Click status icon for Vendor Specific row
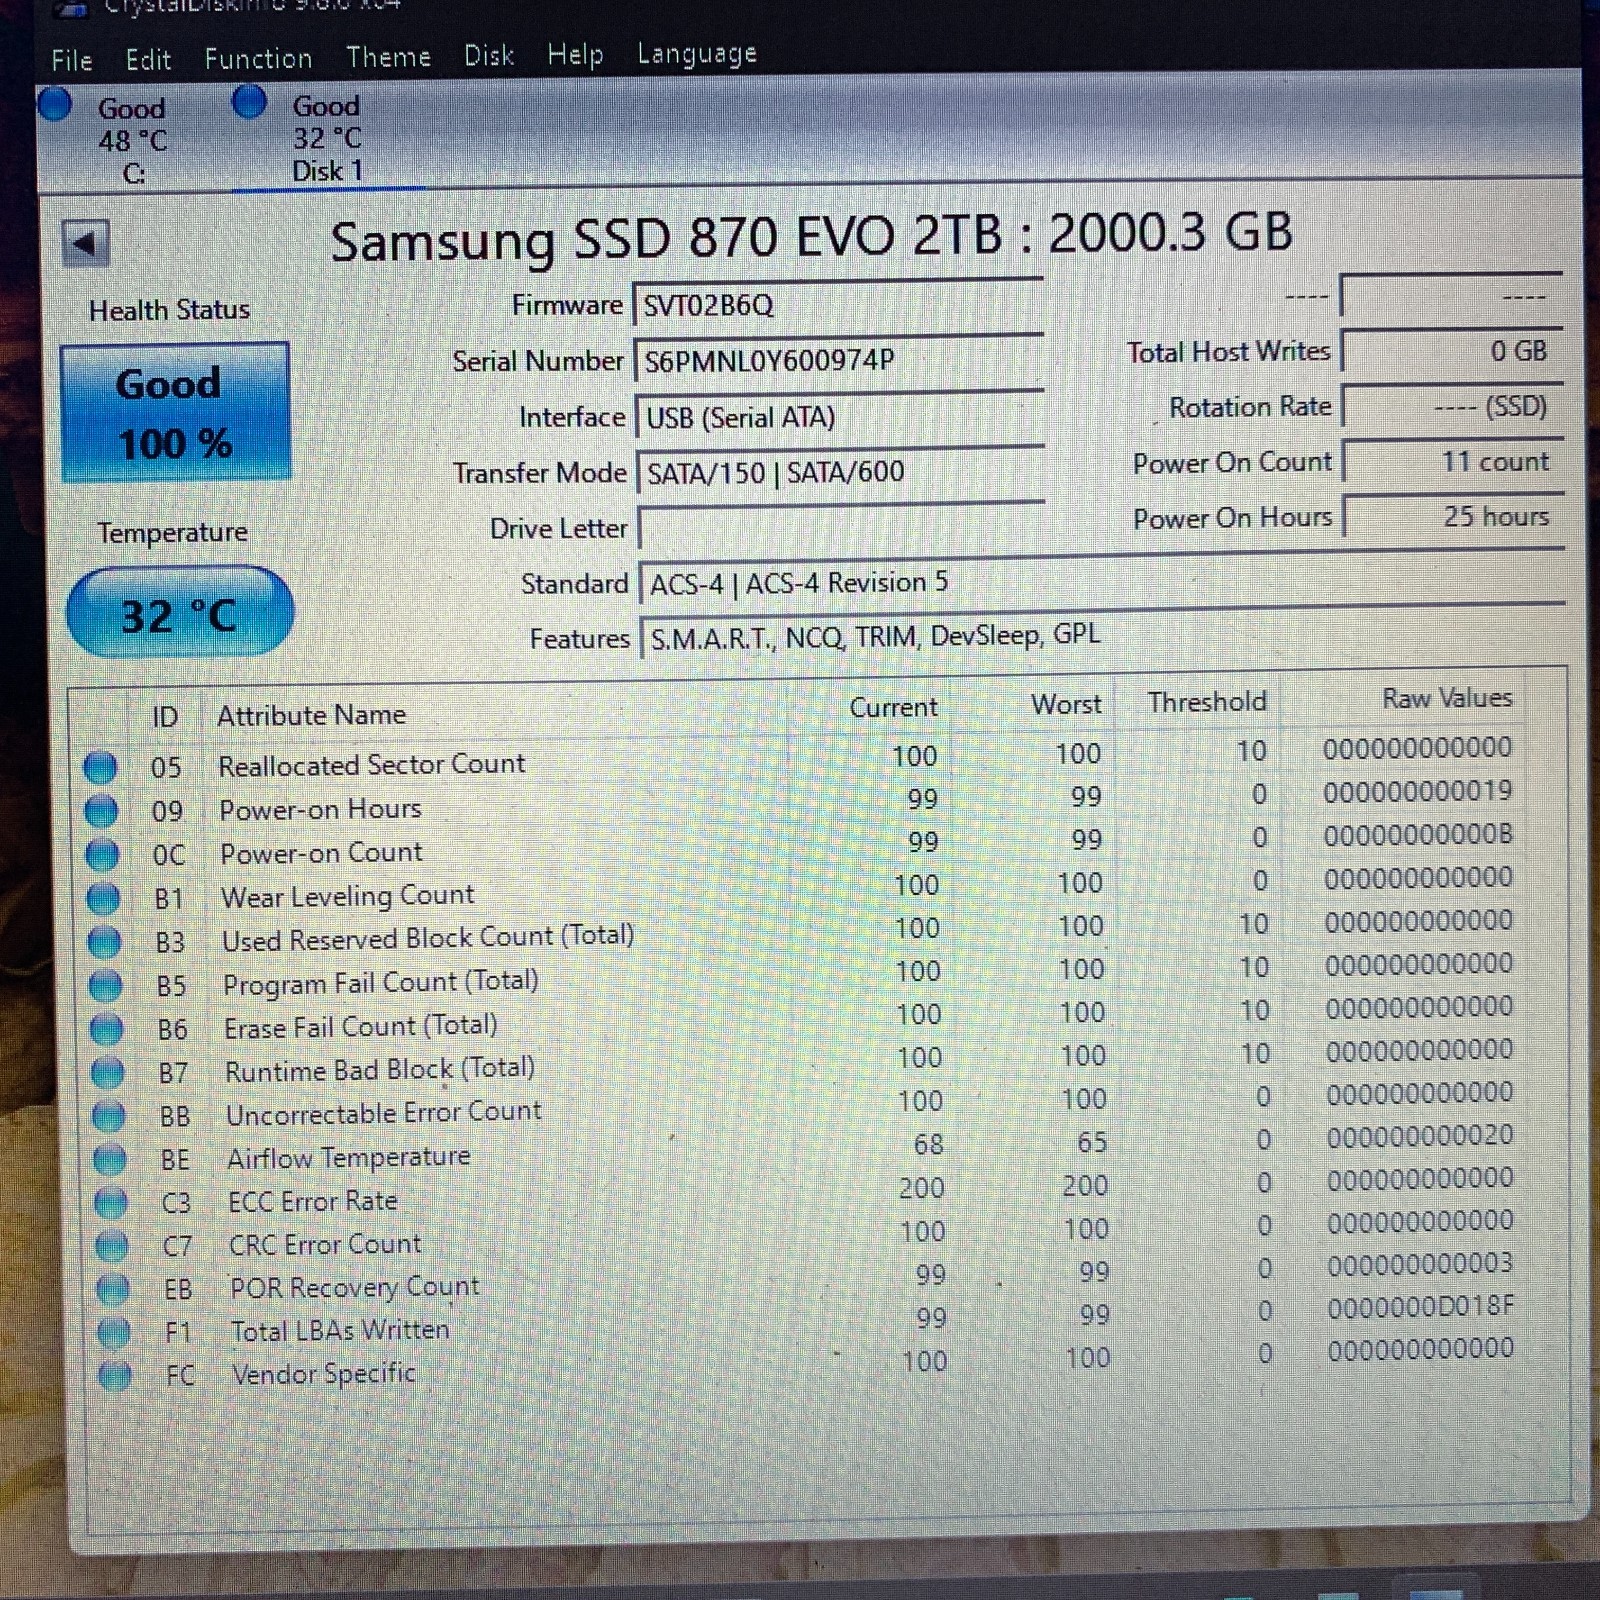The image size is (1600, 1600). tap(114, 1376)
